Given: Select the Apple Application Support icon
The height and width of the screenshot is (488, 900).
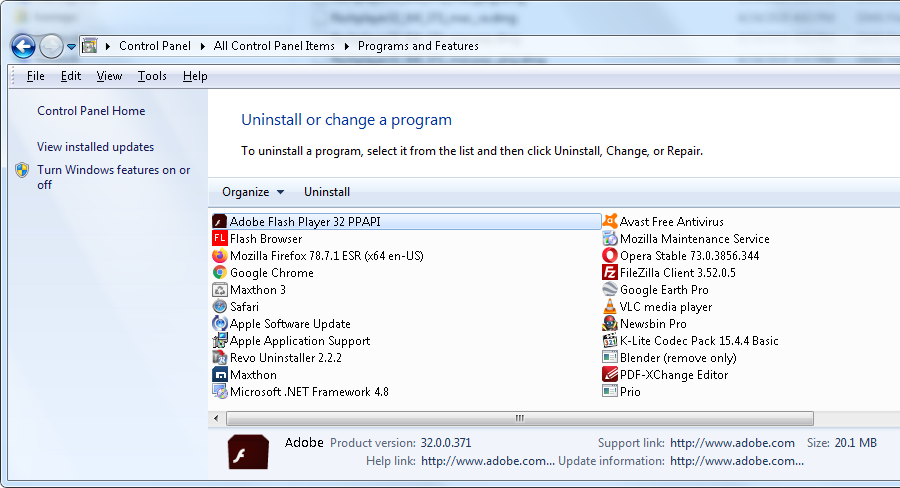Looking at the screenshot, I should pos(219,340).
